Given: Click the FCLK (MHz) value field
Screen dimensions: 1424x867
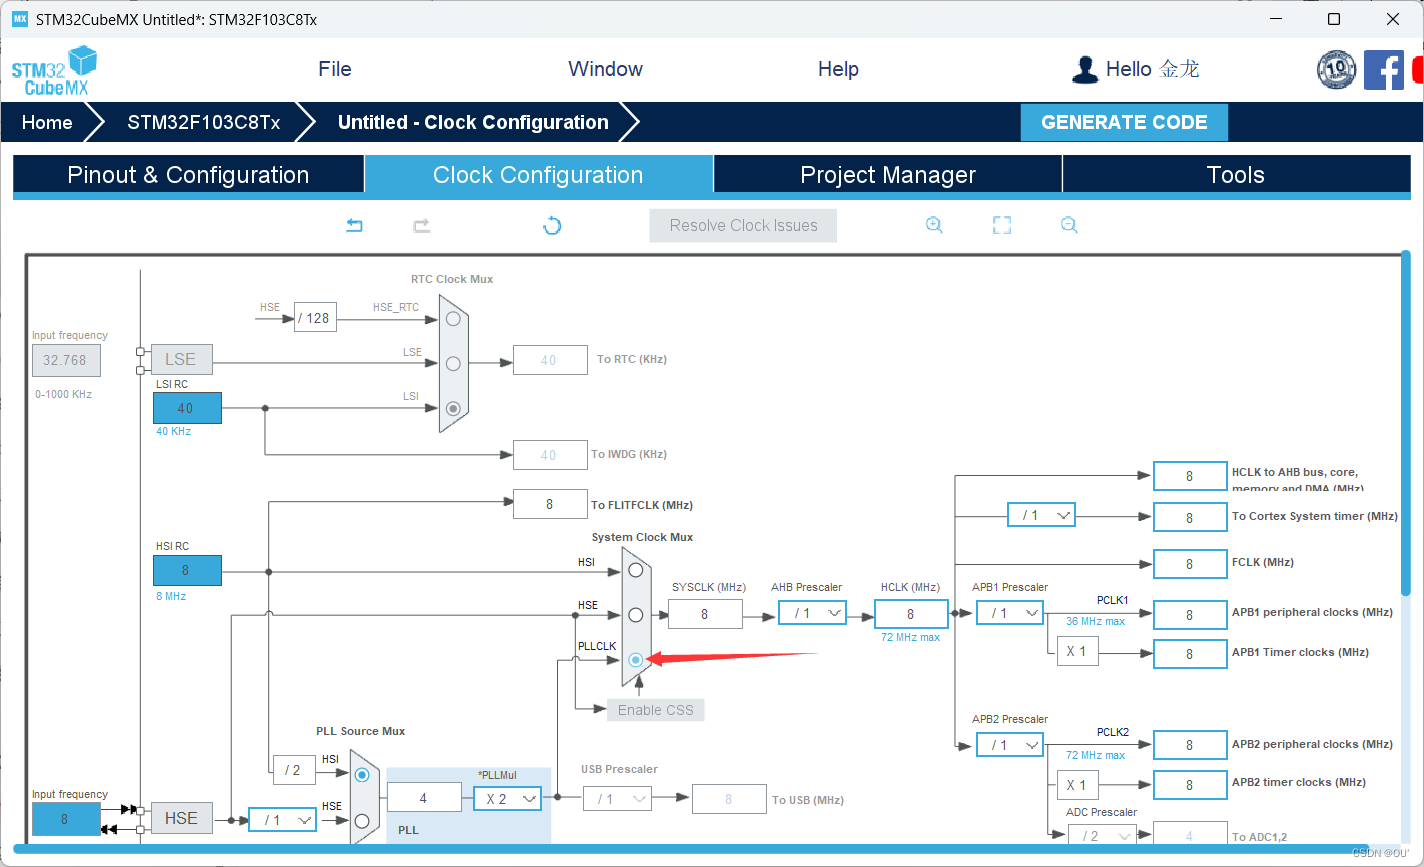Looking at the screenshot, I should point(1189,564).
